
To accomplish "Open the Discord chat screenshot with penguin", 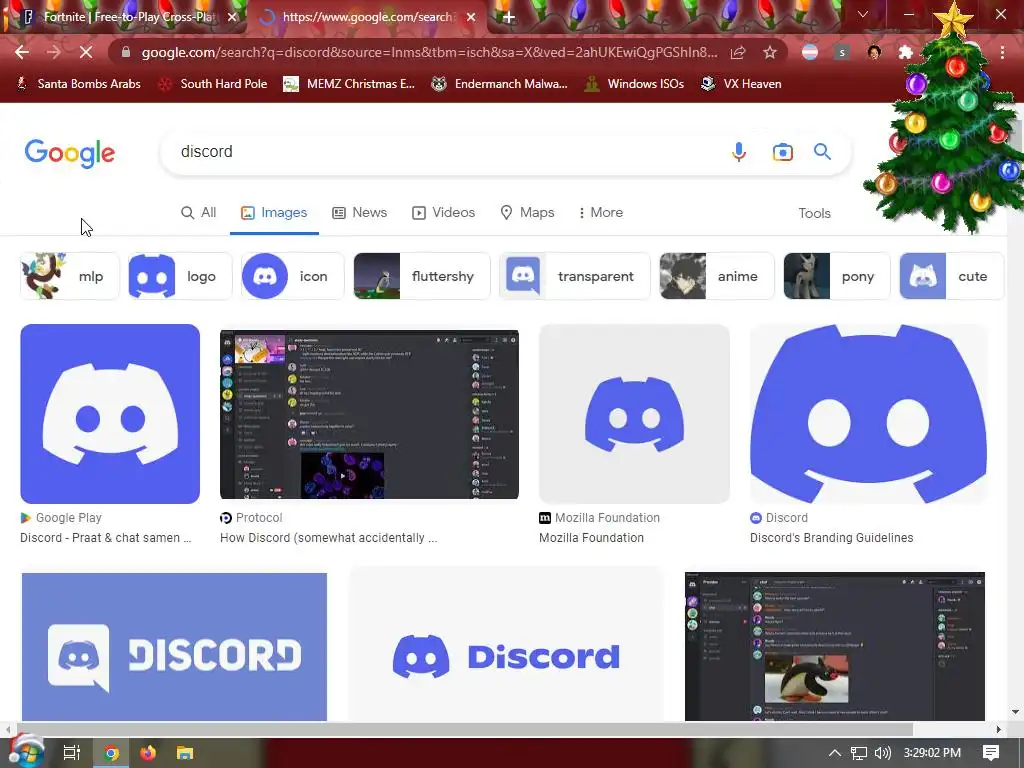I will click(x=835, y=647).
